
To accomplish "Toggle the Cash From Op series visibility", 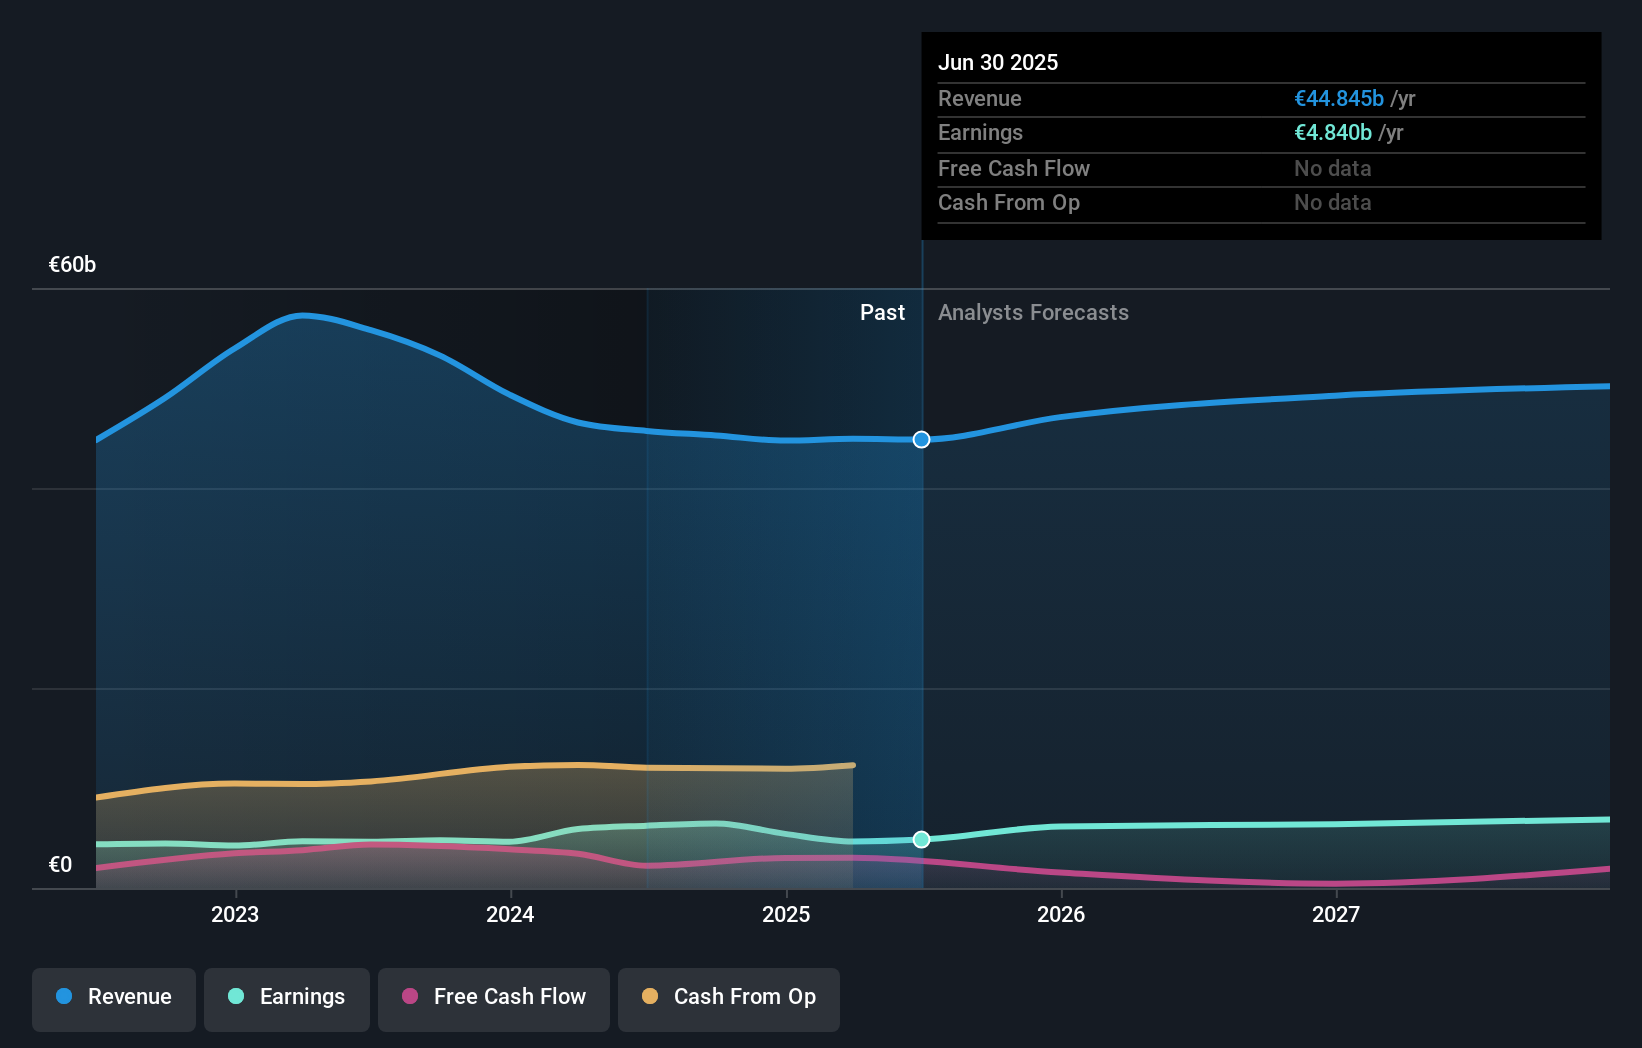I will pos(728,997).
